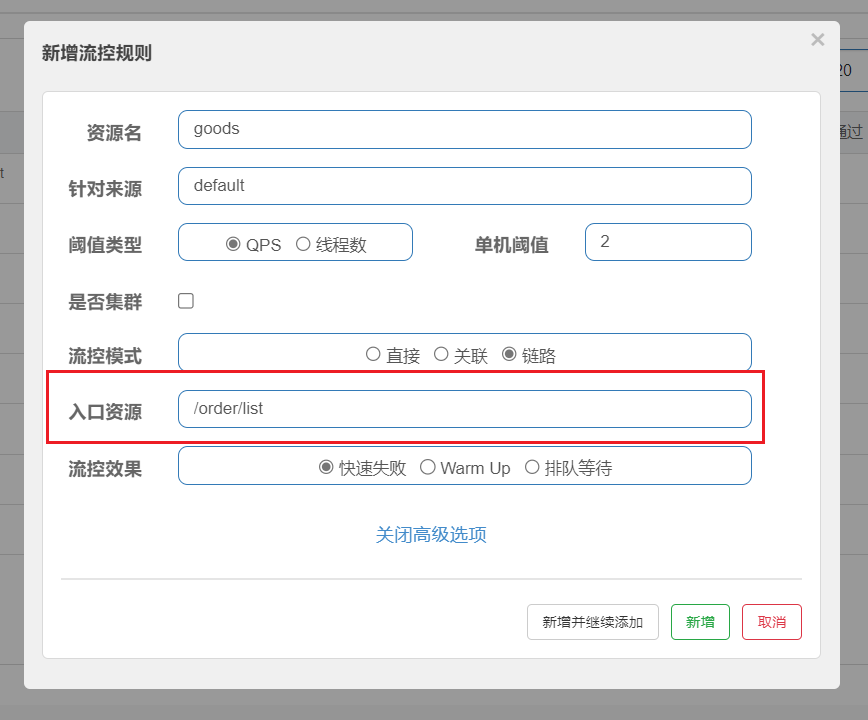Focus the 针对来源 field containing default

[x=464, y=186]
